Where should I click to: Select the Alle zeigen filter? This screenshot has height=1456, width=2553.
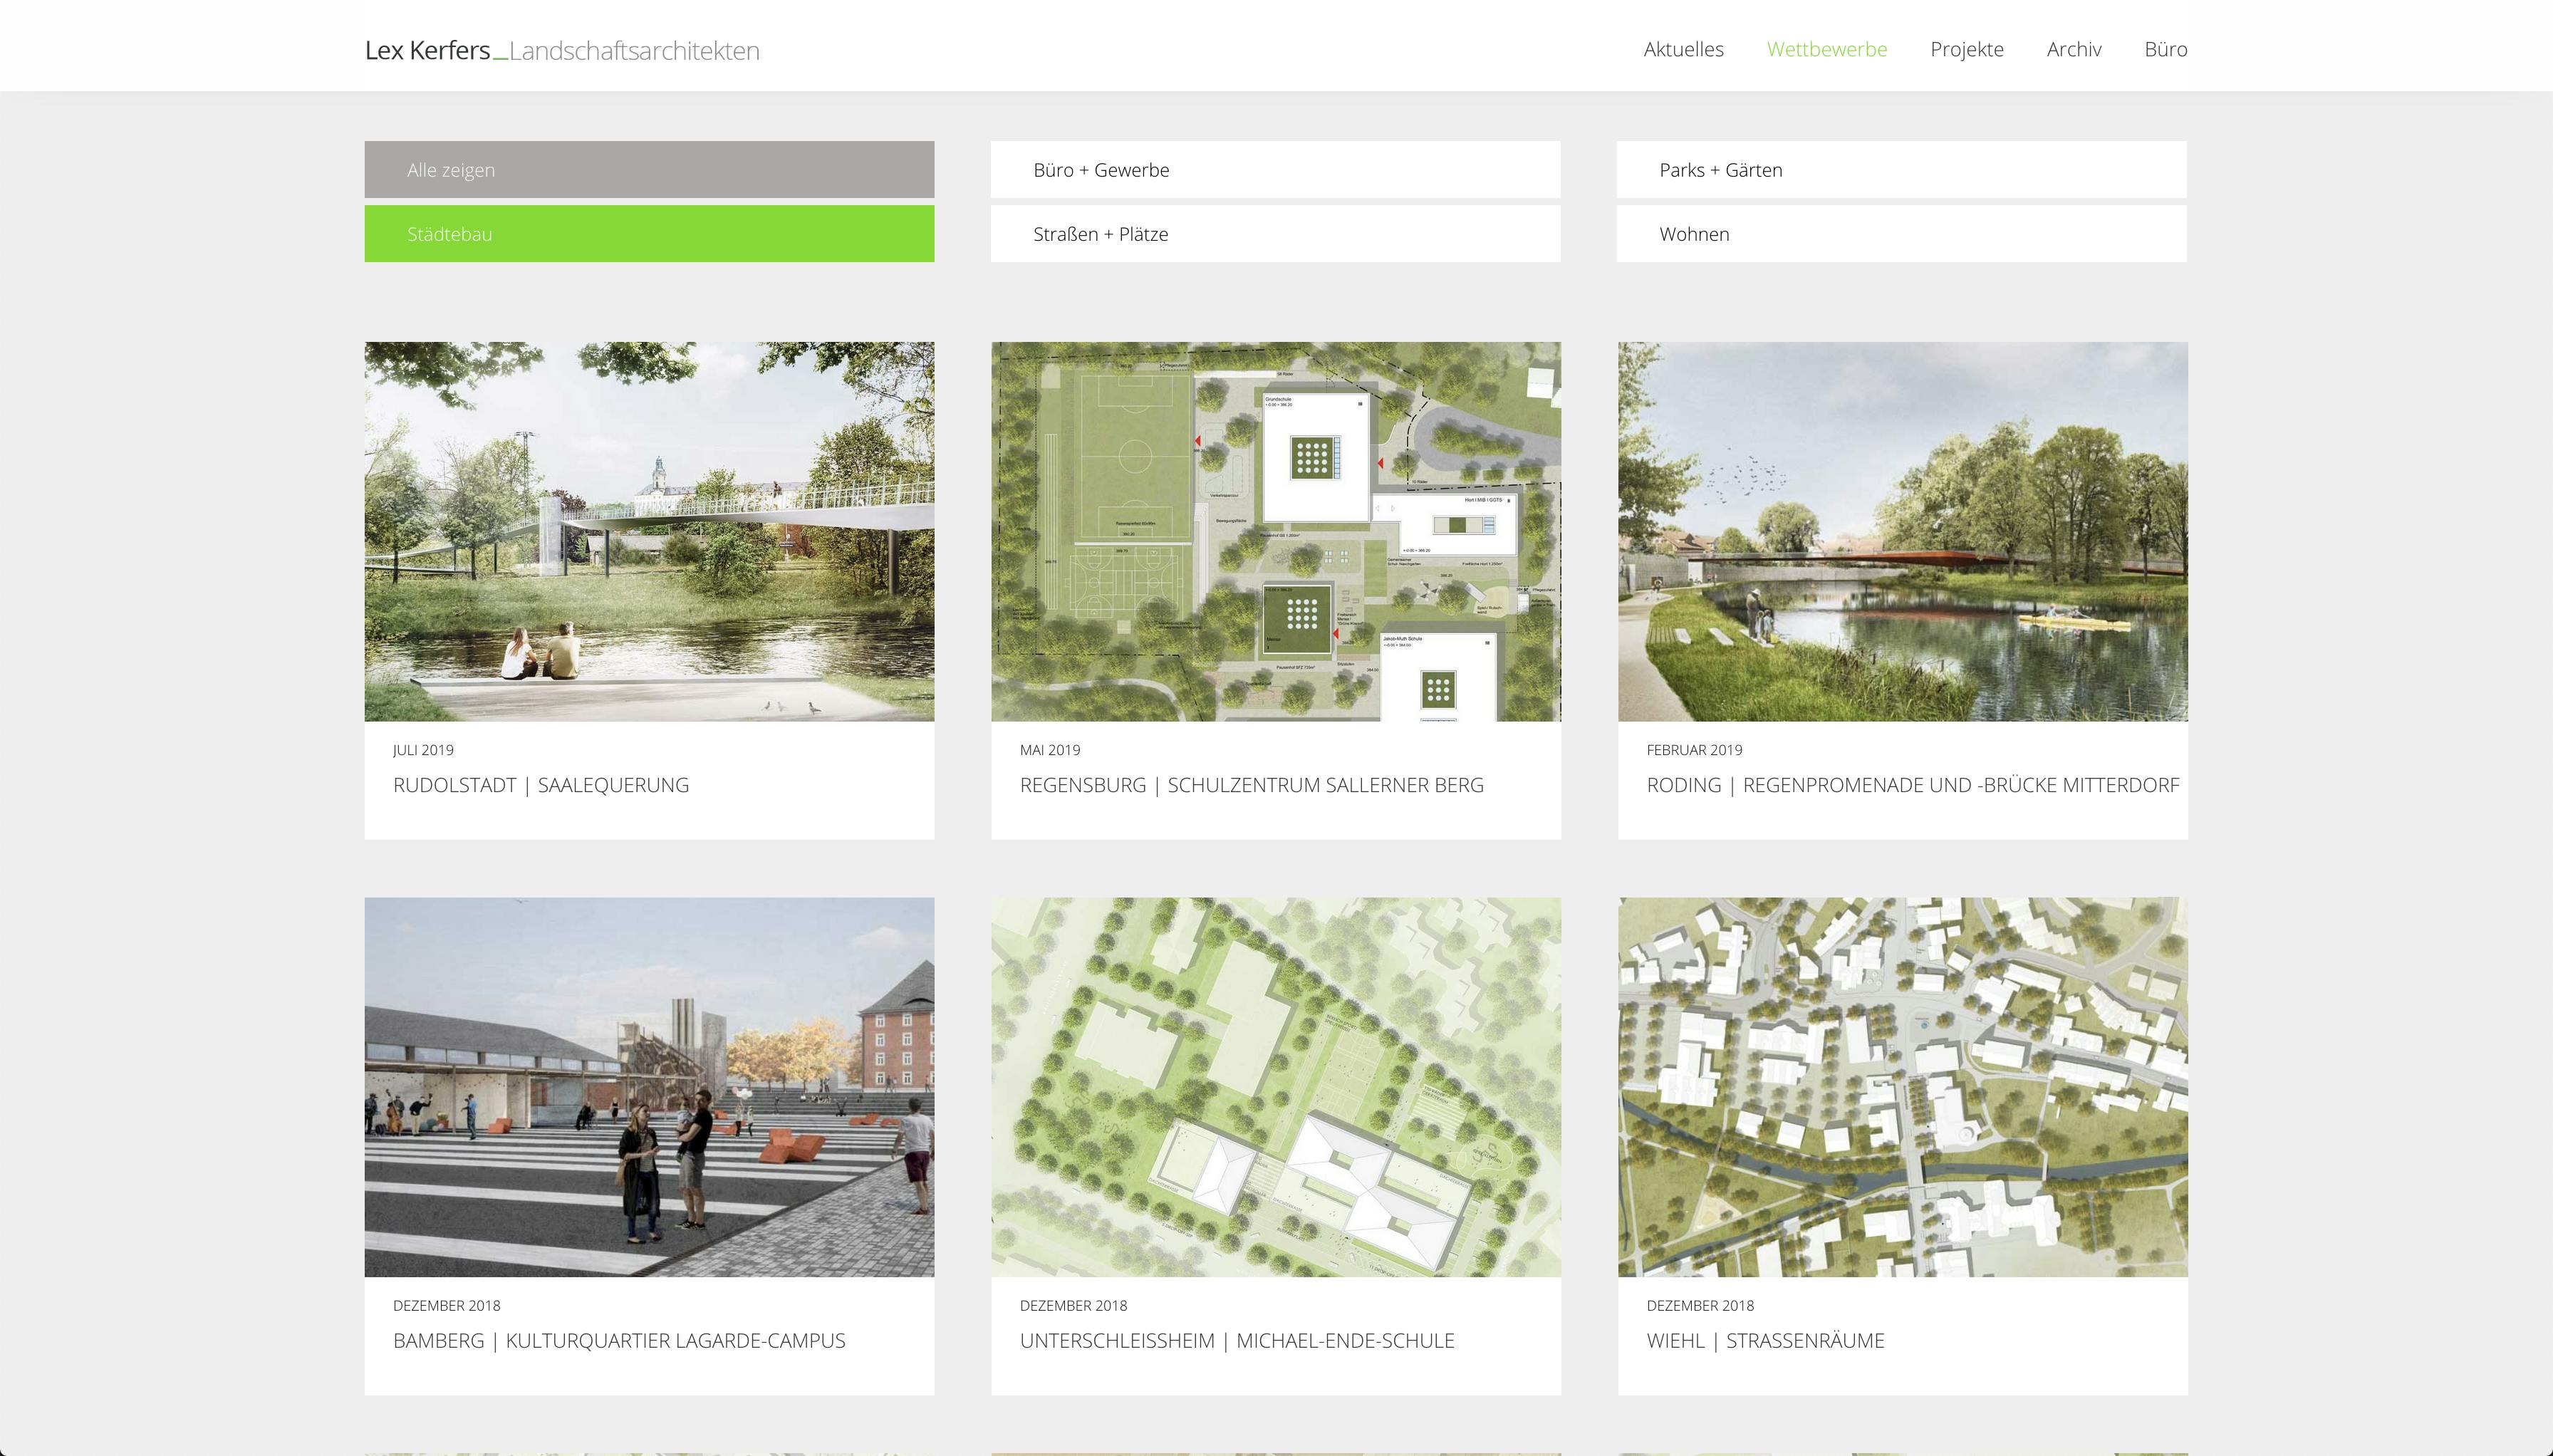tap(649, 169)
